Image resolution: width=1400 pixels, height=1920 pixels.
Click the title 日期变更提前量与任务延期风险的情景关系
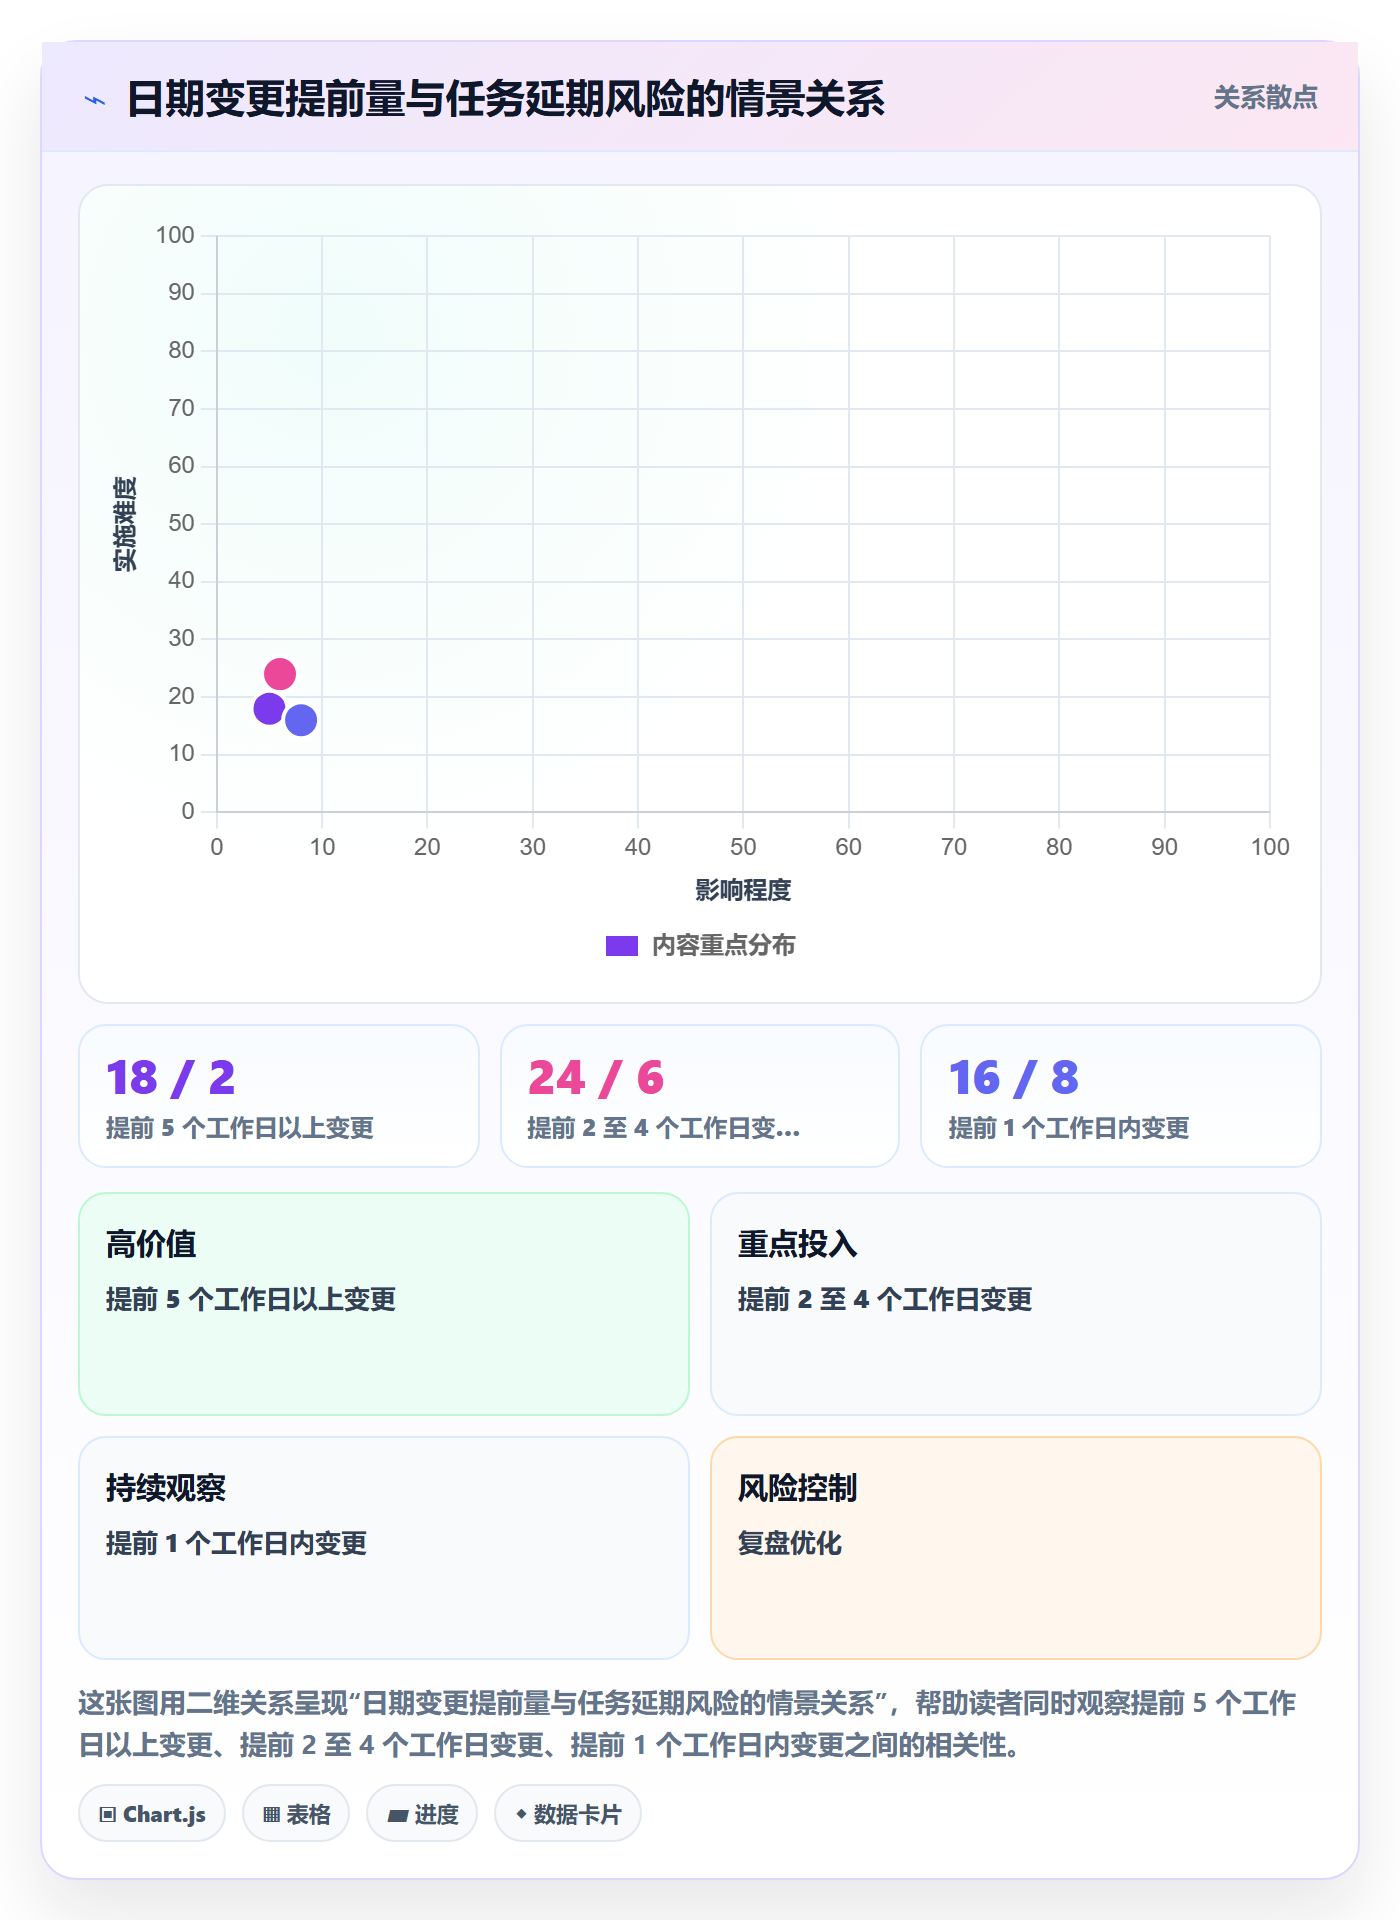[x=506, y=99]
